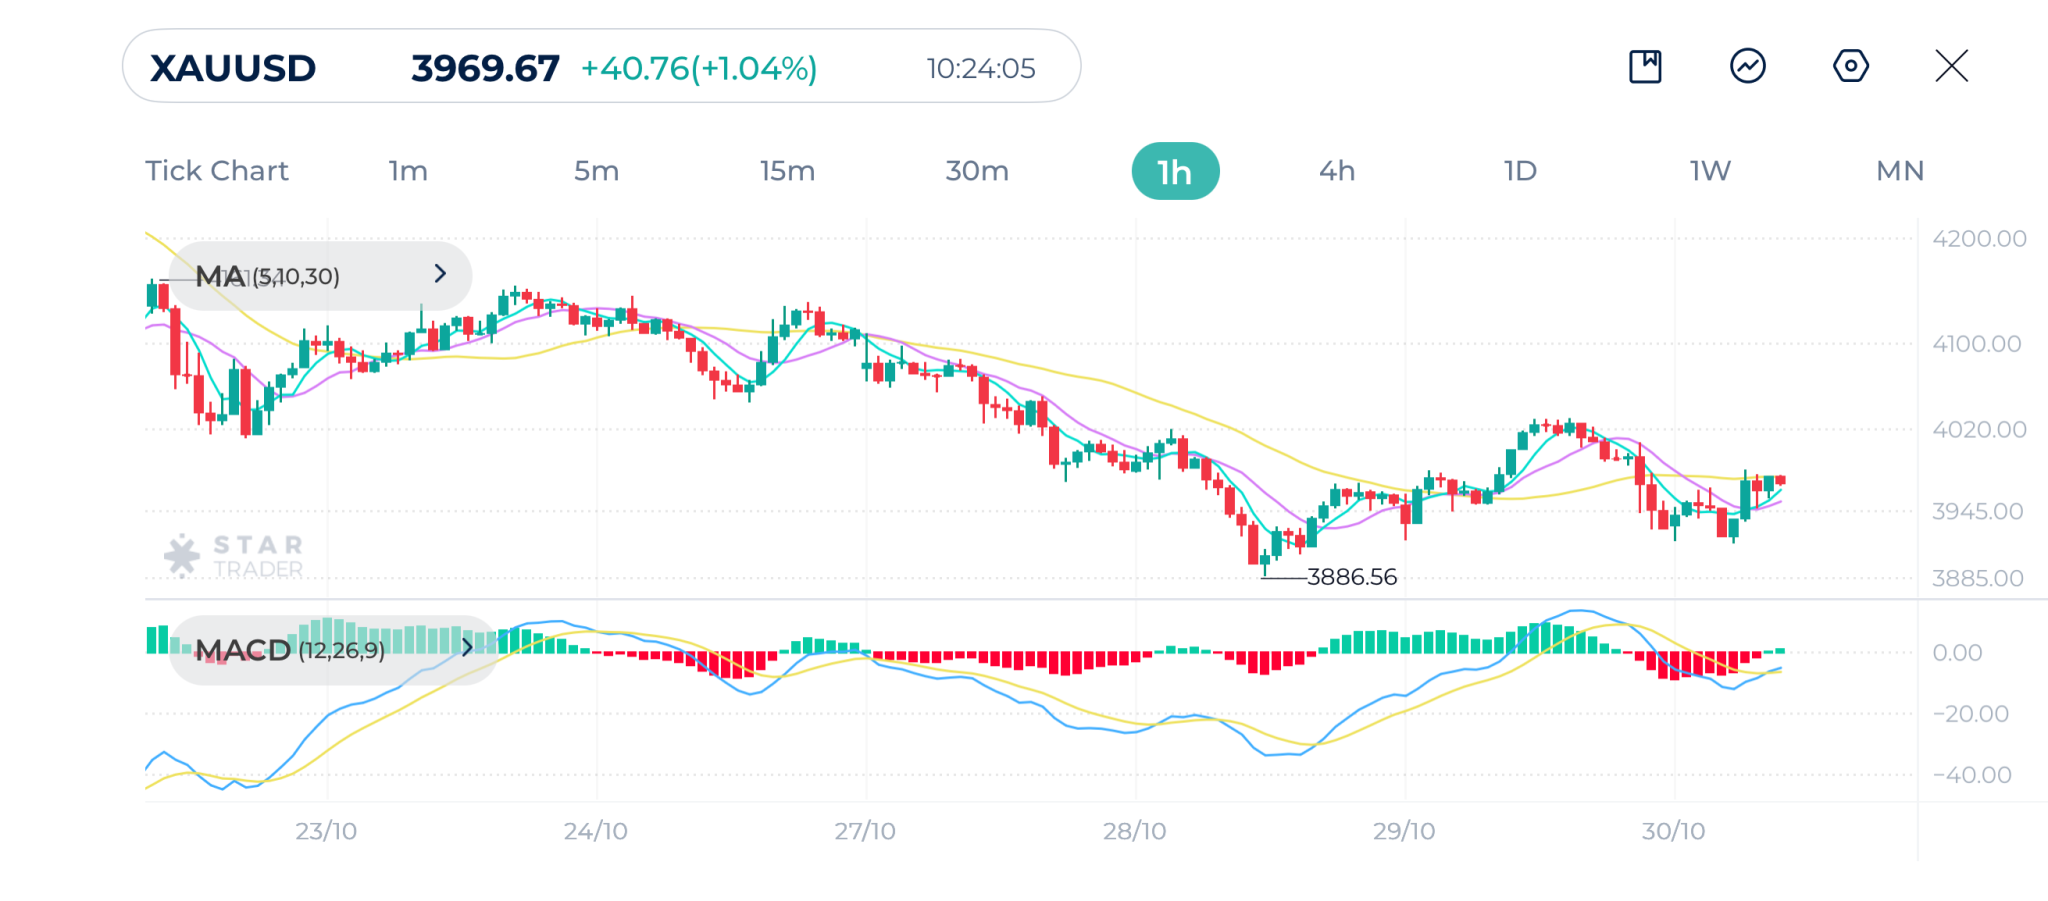Switch to the 1W weekly timeframe
Screen dimensions: 2048x901
1710,171
